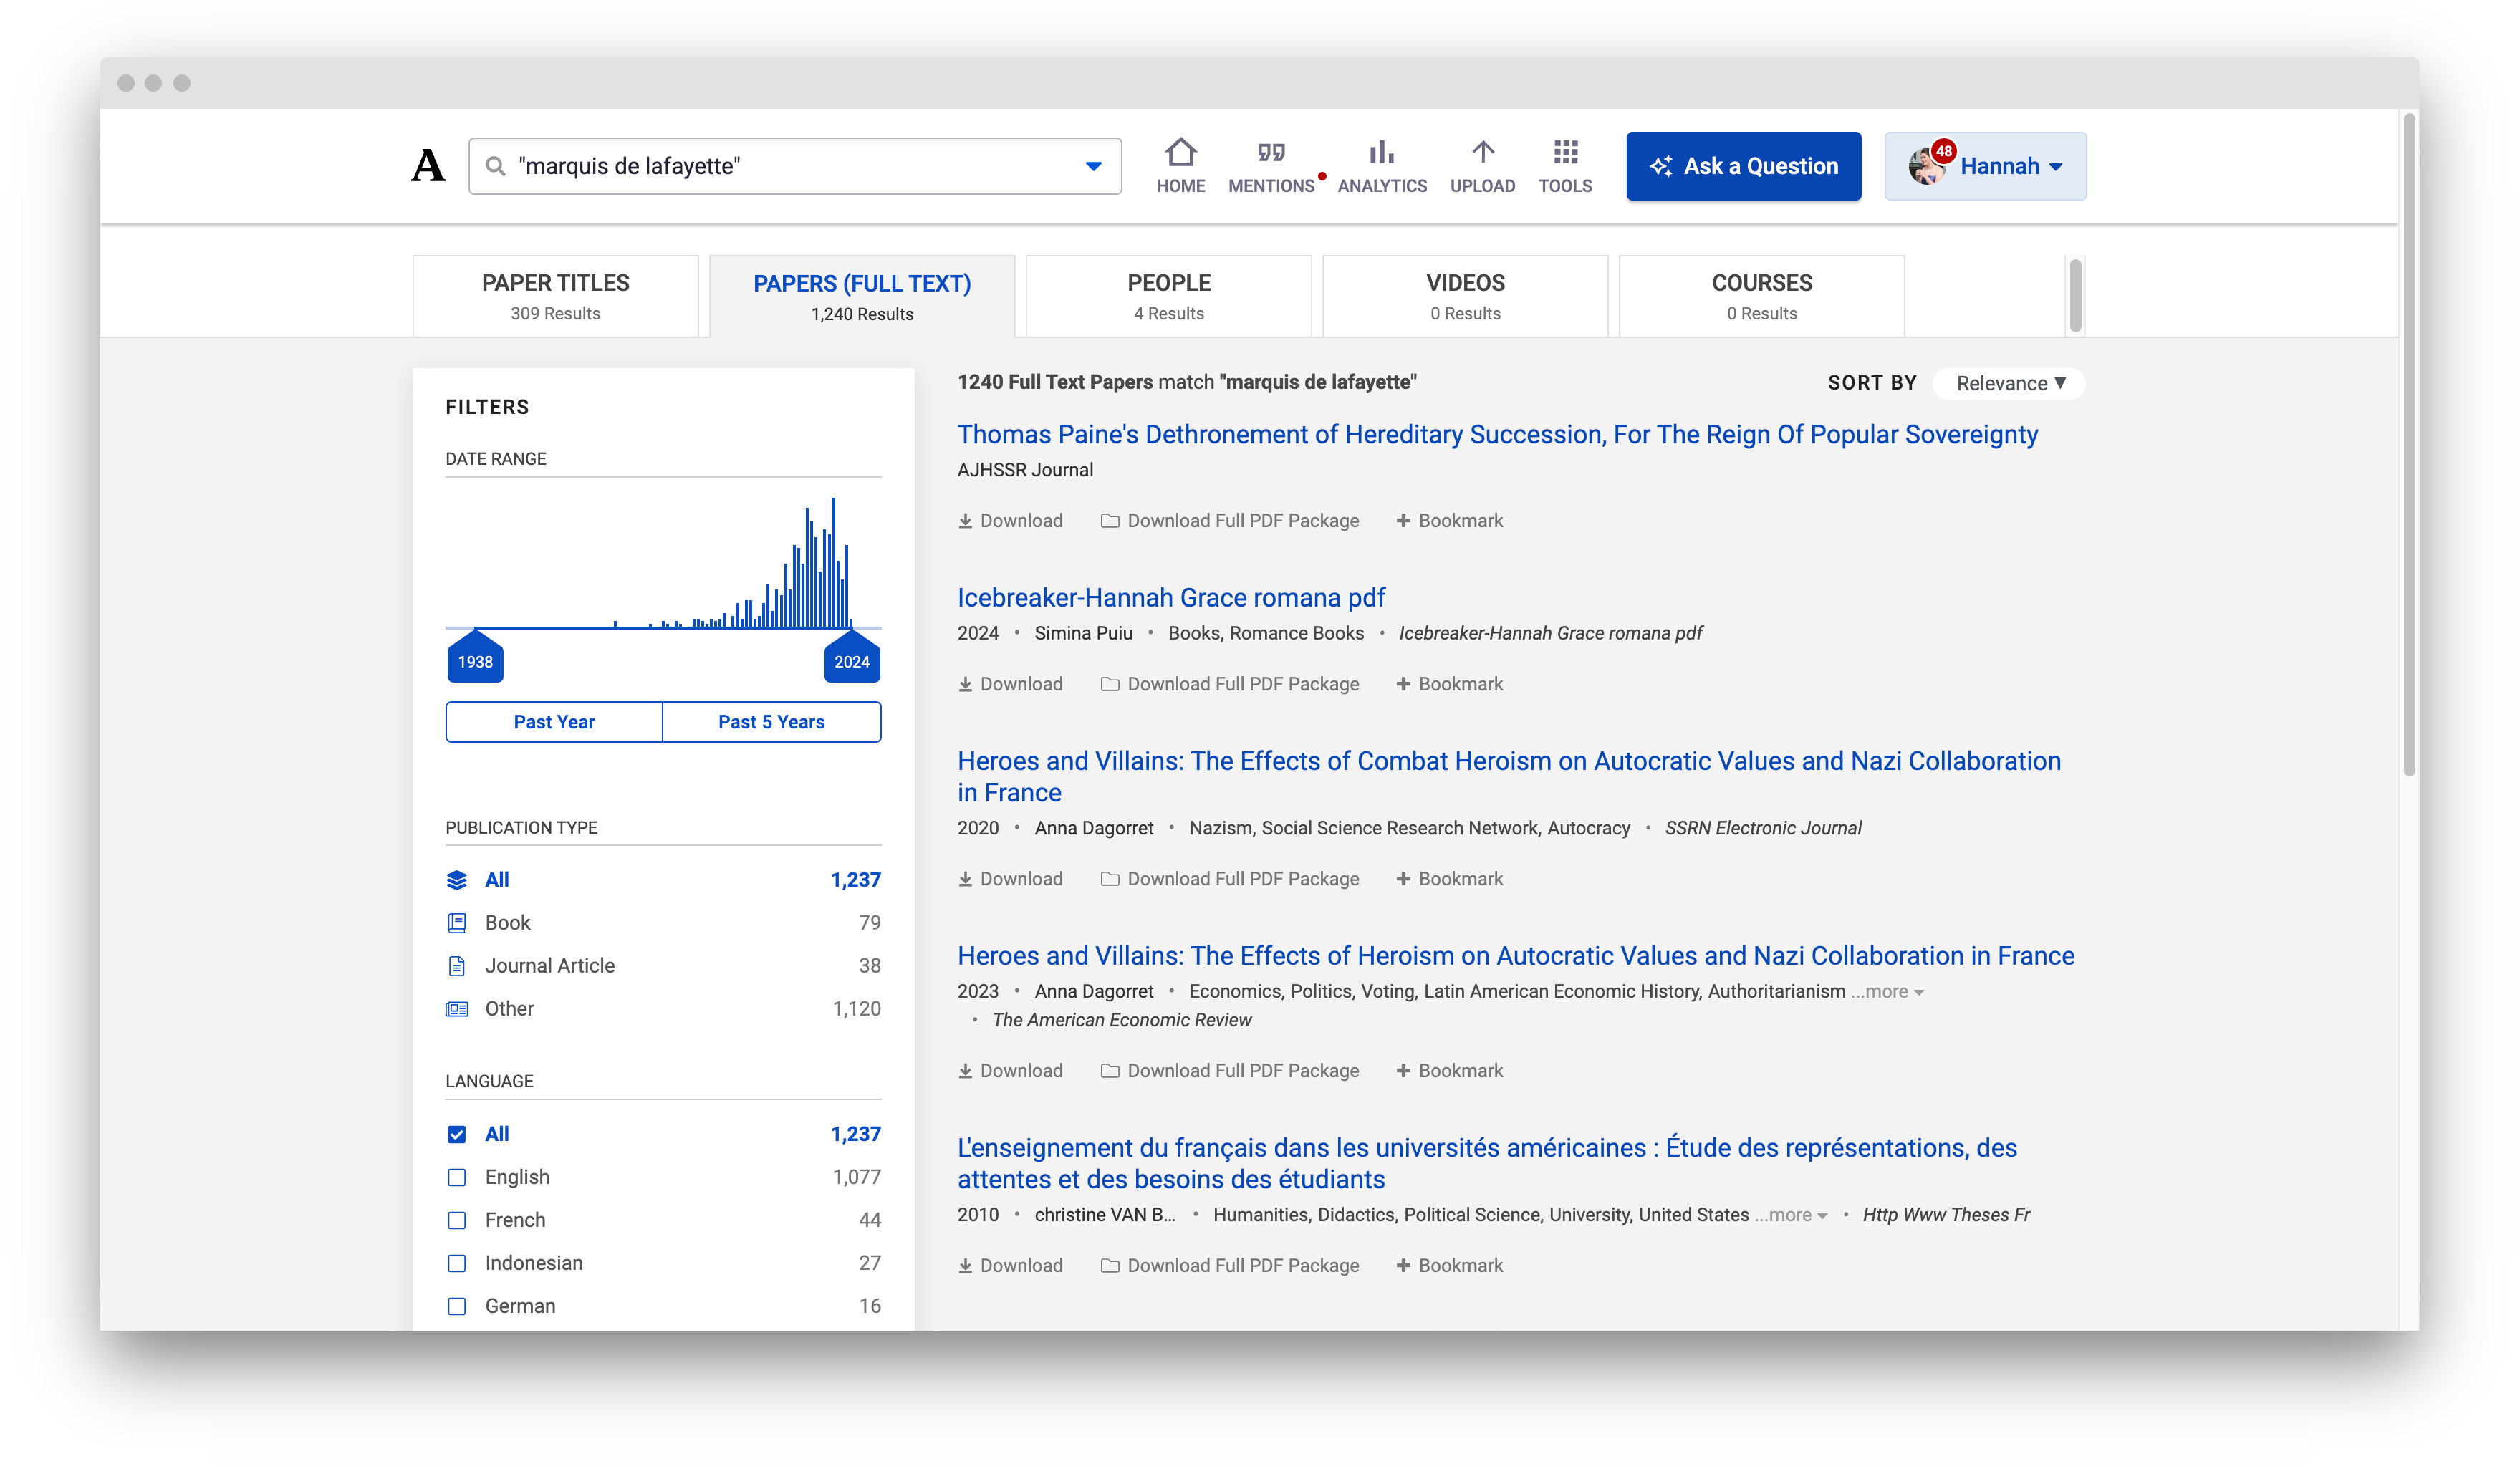Image resolution: width=2520 pixels, height=1474 pixels.
Task: Click Download Full PDF Package for 2023 Heroes
Action: pyautogui.click(x=1230, y=1071)
